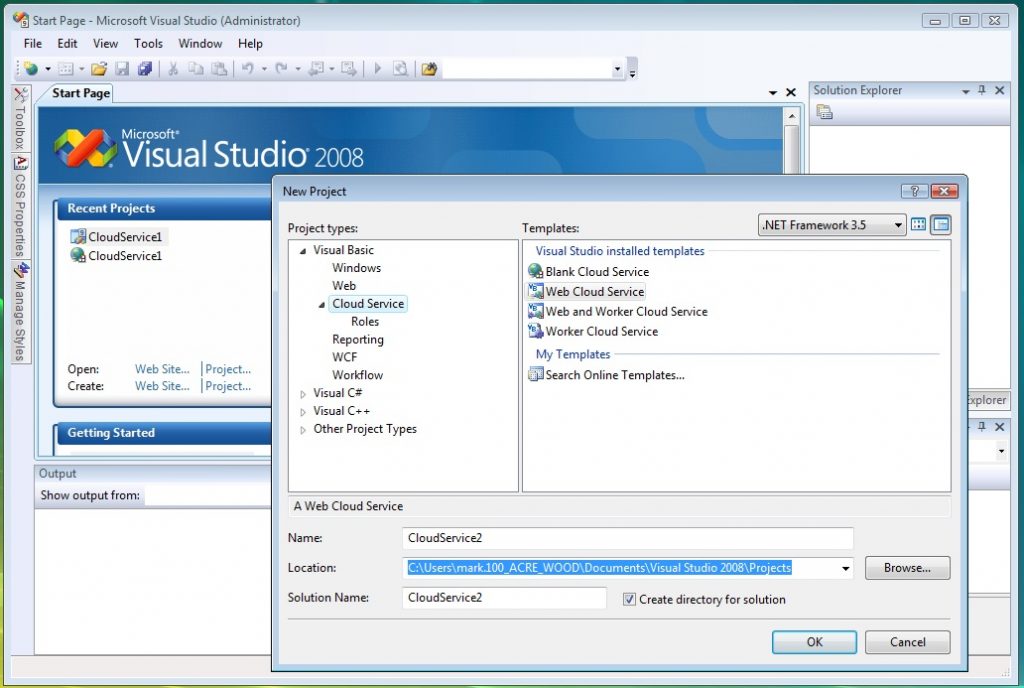The height and width of the screenshot is (688, 1024).
Task: Click the Open File toolbar icon
Action: click(x=98, y=69)
